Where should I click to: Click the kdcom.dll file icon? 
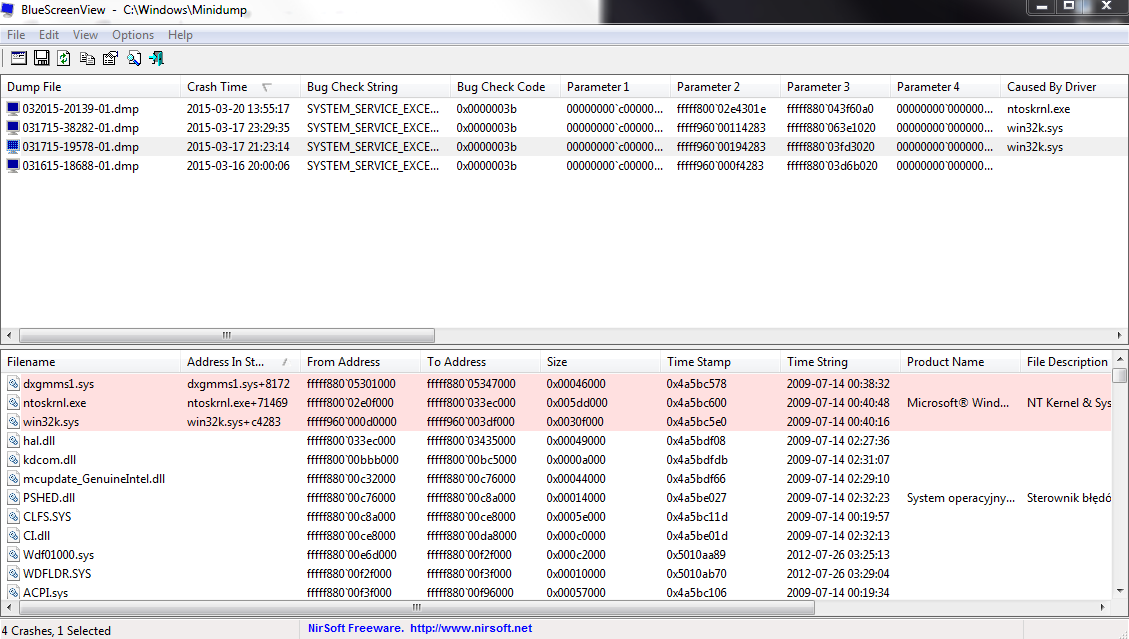tap(13, 460)
